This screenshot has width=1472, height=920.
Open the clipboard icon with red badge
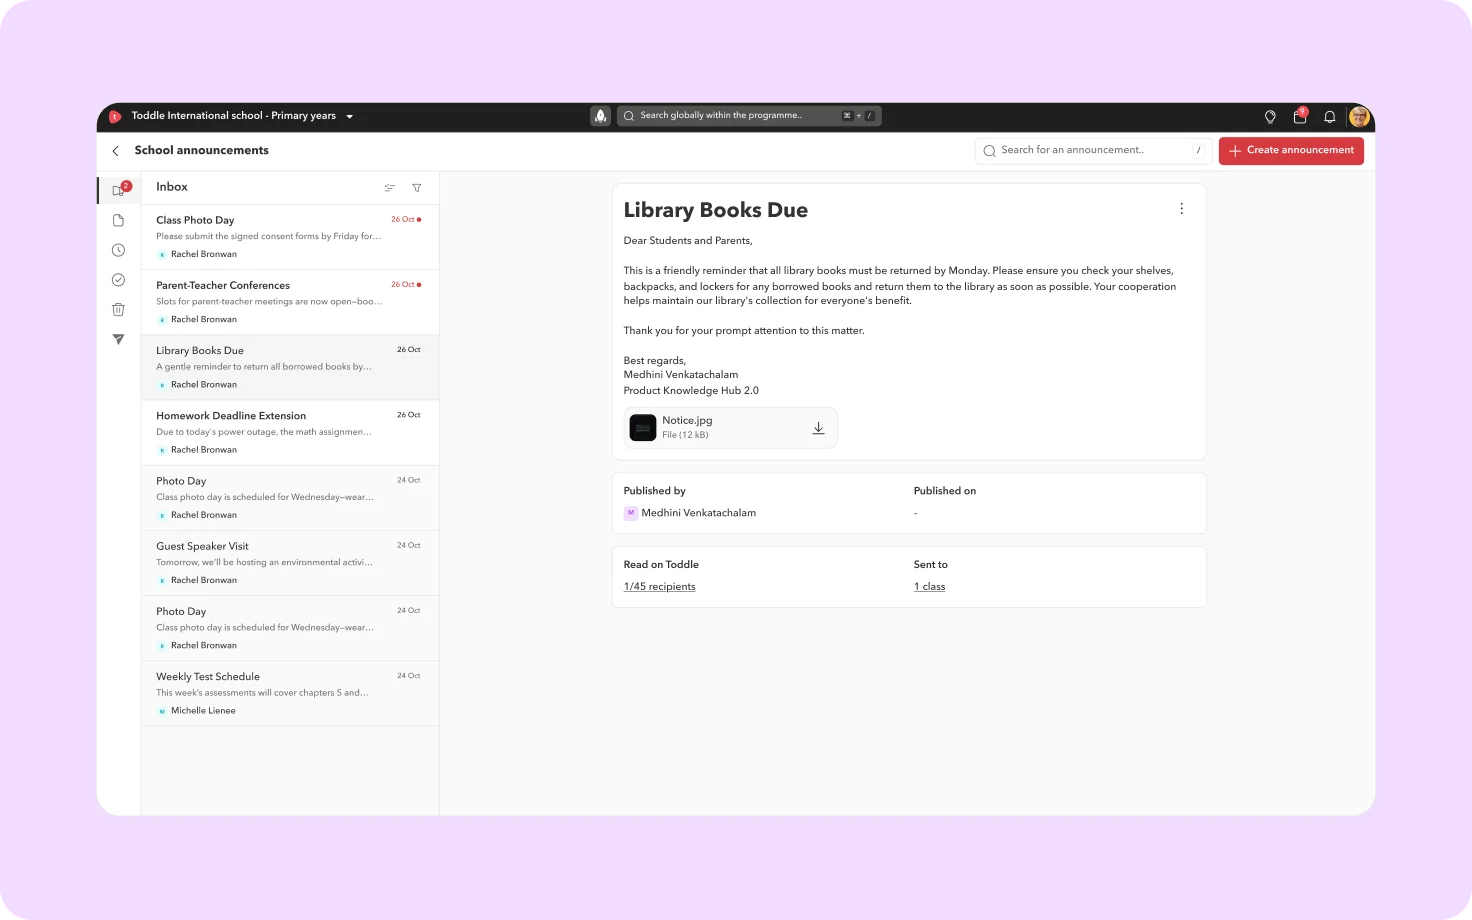[x=1300, y=116]
